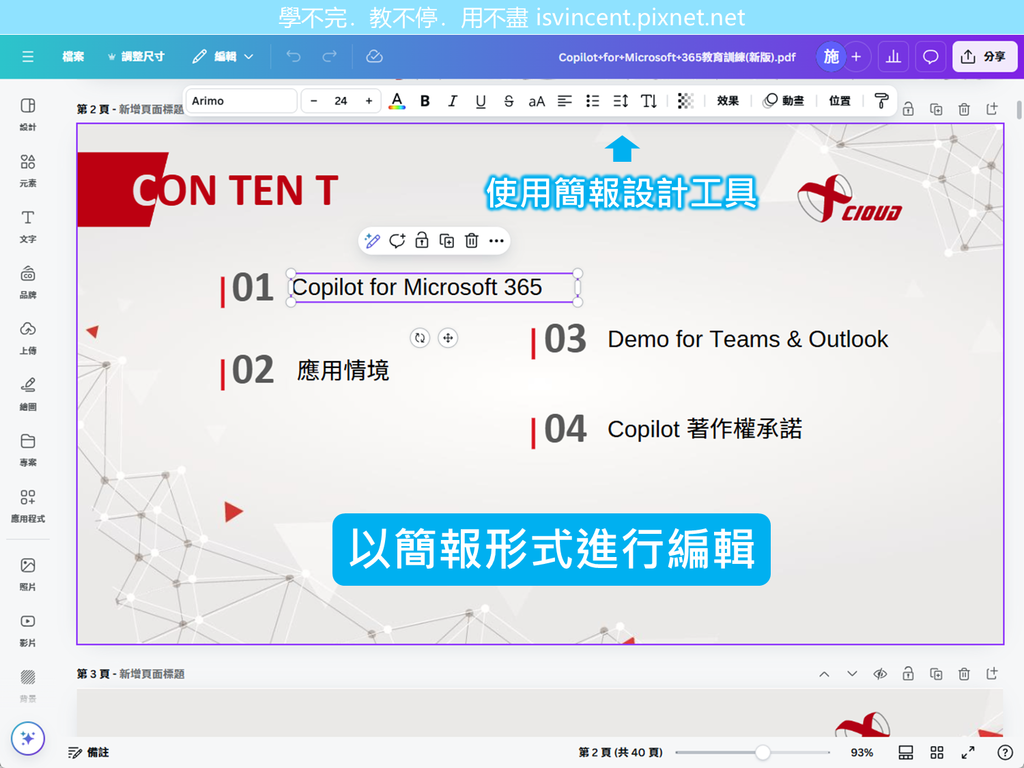Copy style with paint roller
The width and height of the screenshot is (1024, 768).
coord(881,101)
